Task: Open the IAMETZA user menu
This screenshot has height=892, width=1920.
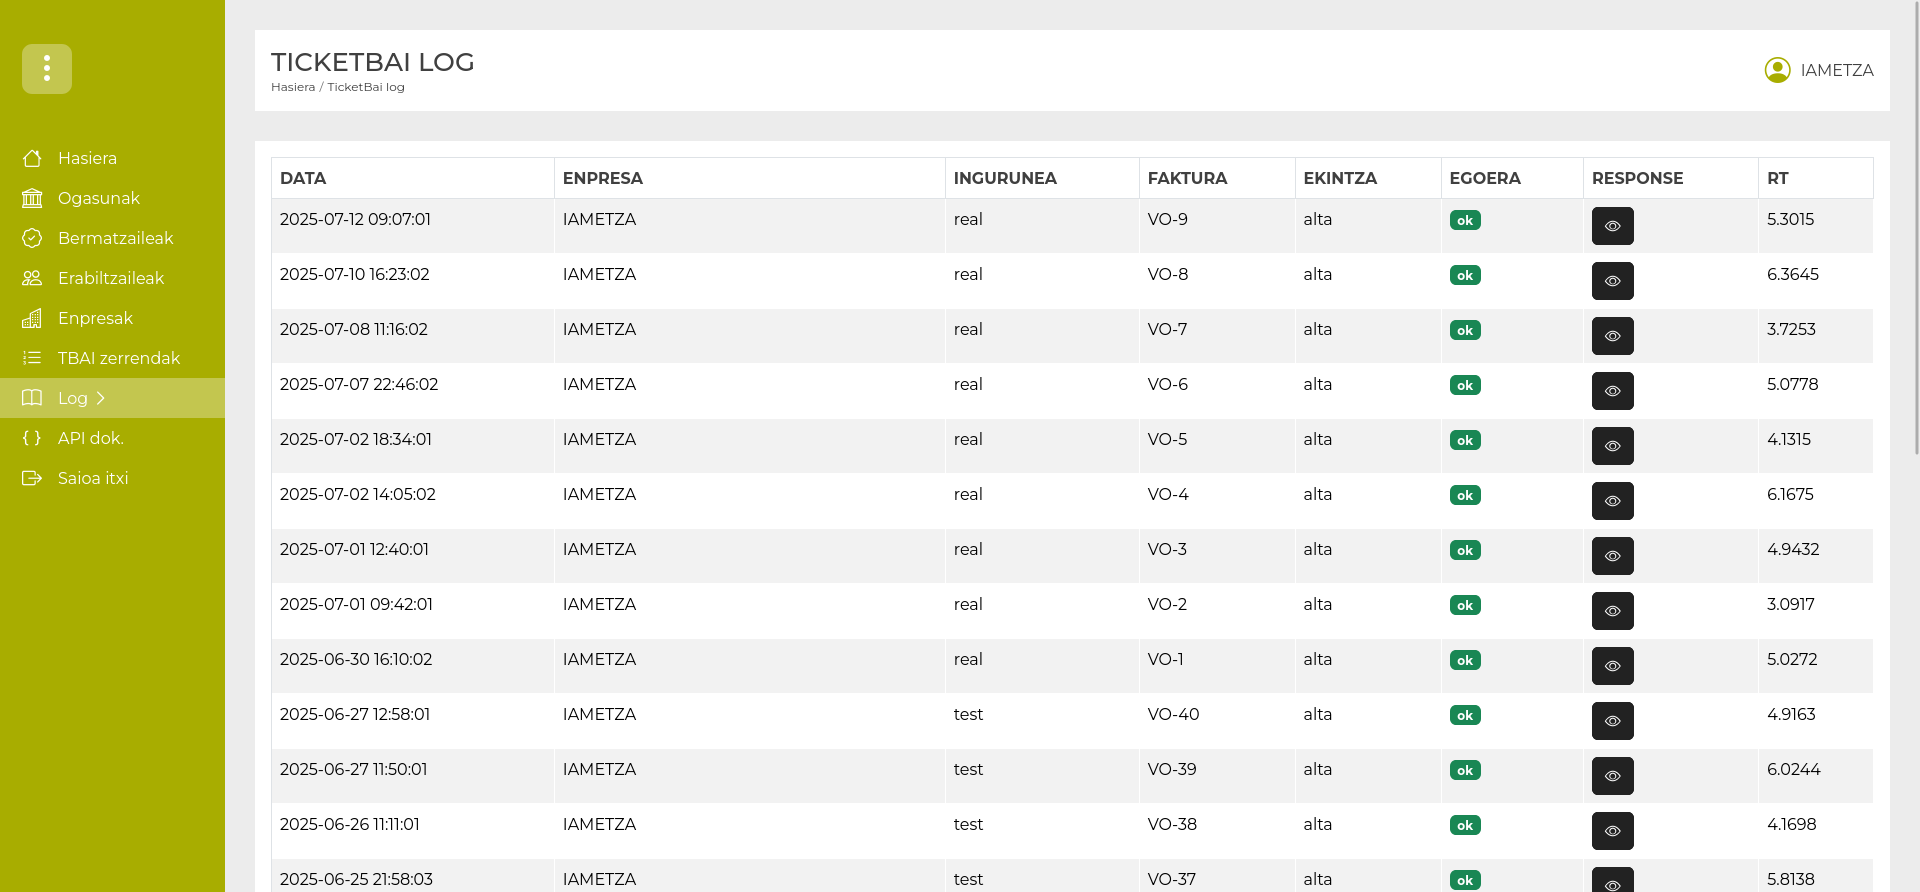Action: click(1819, 70)
